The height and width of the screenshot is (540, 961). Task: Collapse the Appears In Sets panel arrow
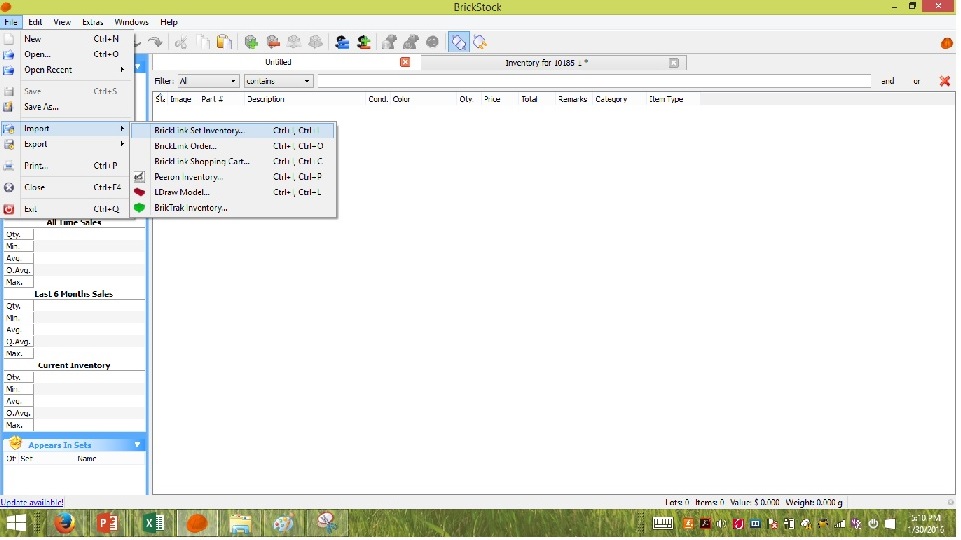click(x=137, y=445)
